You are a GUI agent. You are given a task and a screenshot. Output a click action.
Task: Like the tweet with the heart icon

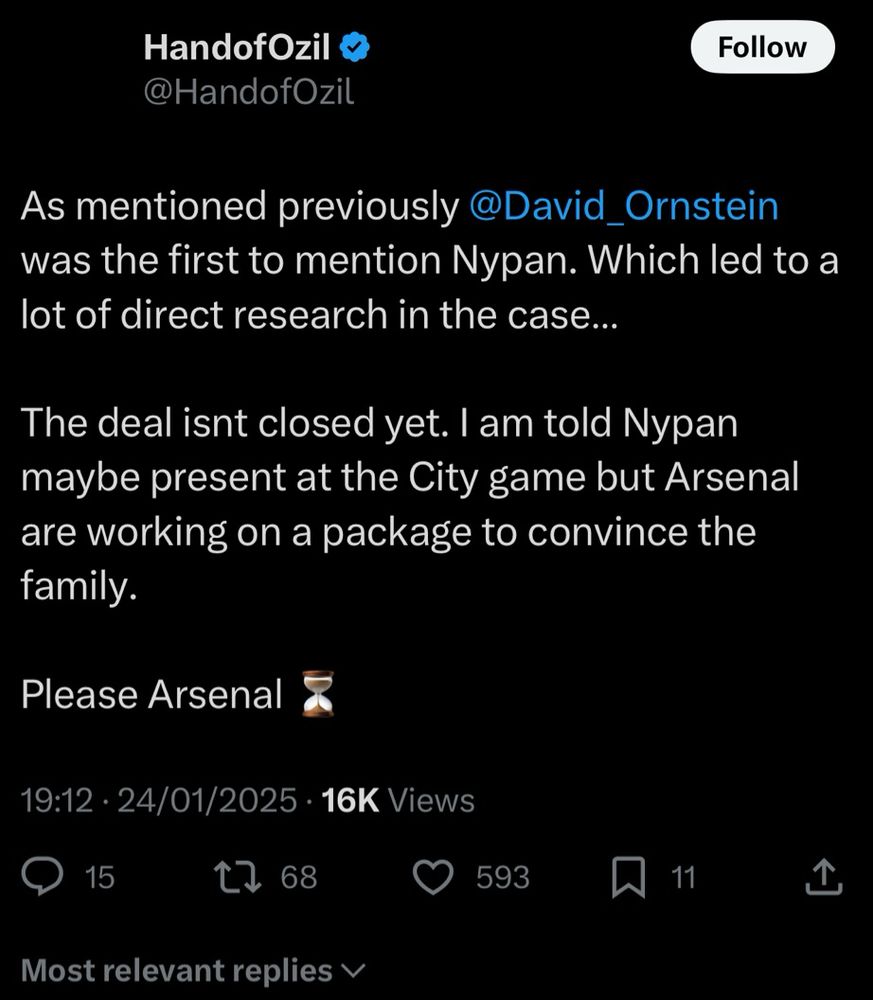(x=434, y=877)
